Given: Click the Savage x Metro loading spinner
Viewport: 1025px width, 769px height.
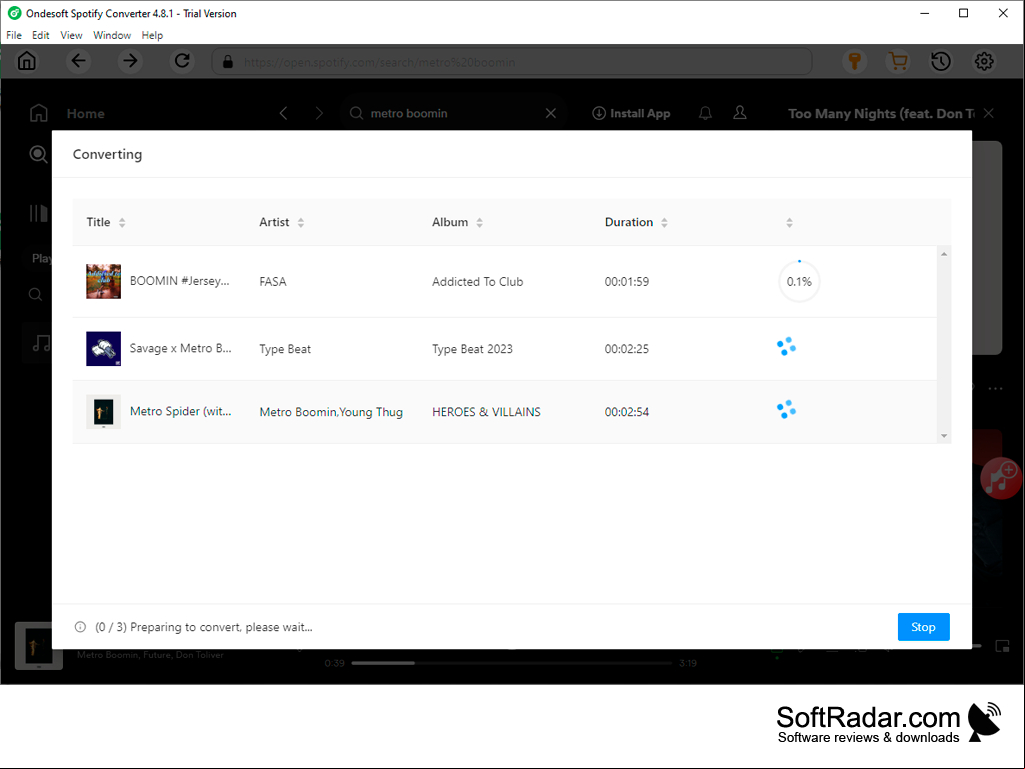Looking at the screenshot, I should (x=786, y=347).
